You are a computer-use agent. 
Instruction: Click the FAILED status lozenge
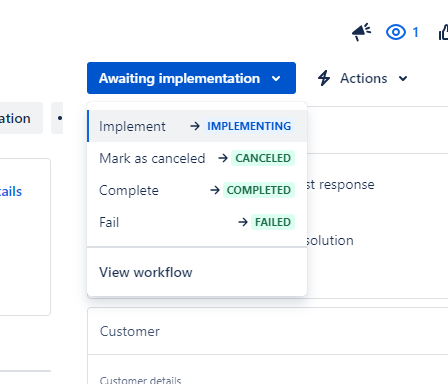(x=273, y=222)
